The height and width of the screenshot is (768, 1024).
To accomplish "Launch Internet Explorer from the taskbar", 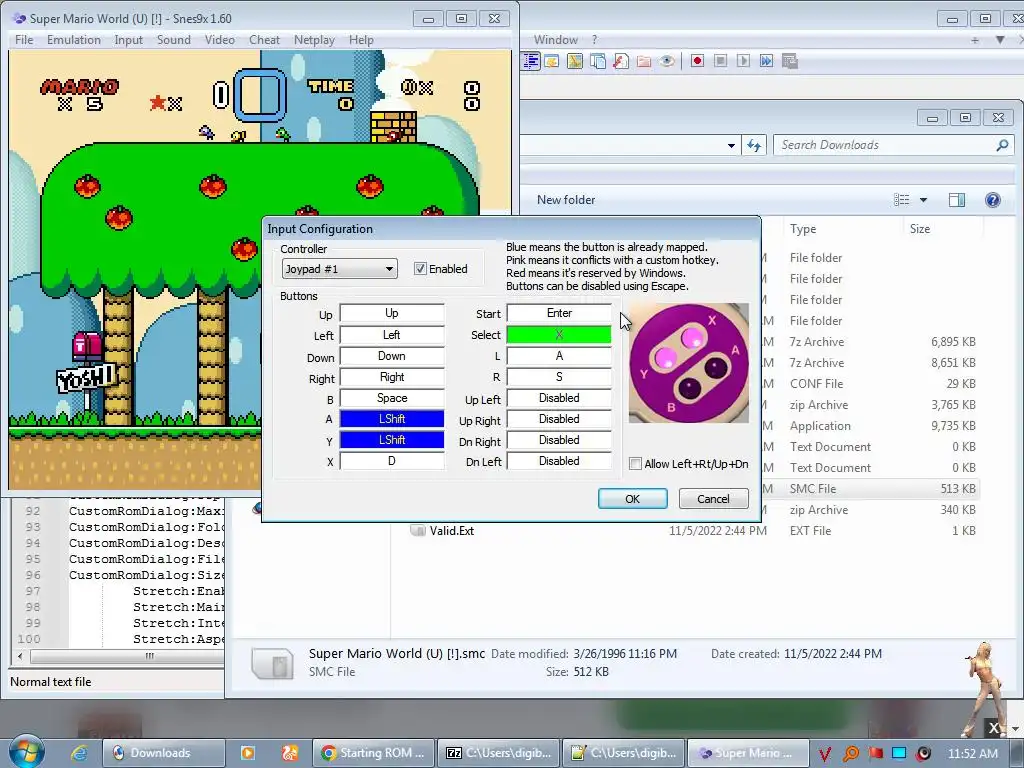I will pyautogui.click(x=79, y=753).
